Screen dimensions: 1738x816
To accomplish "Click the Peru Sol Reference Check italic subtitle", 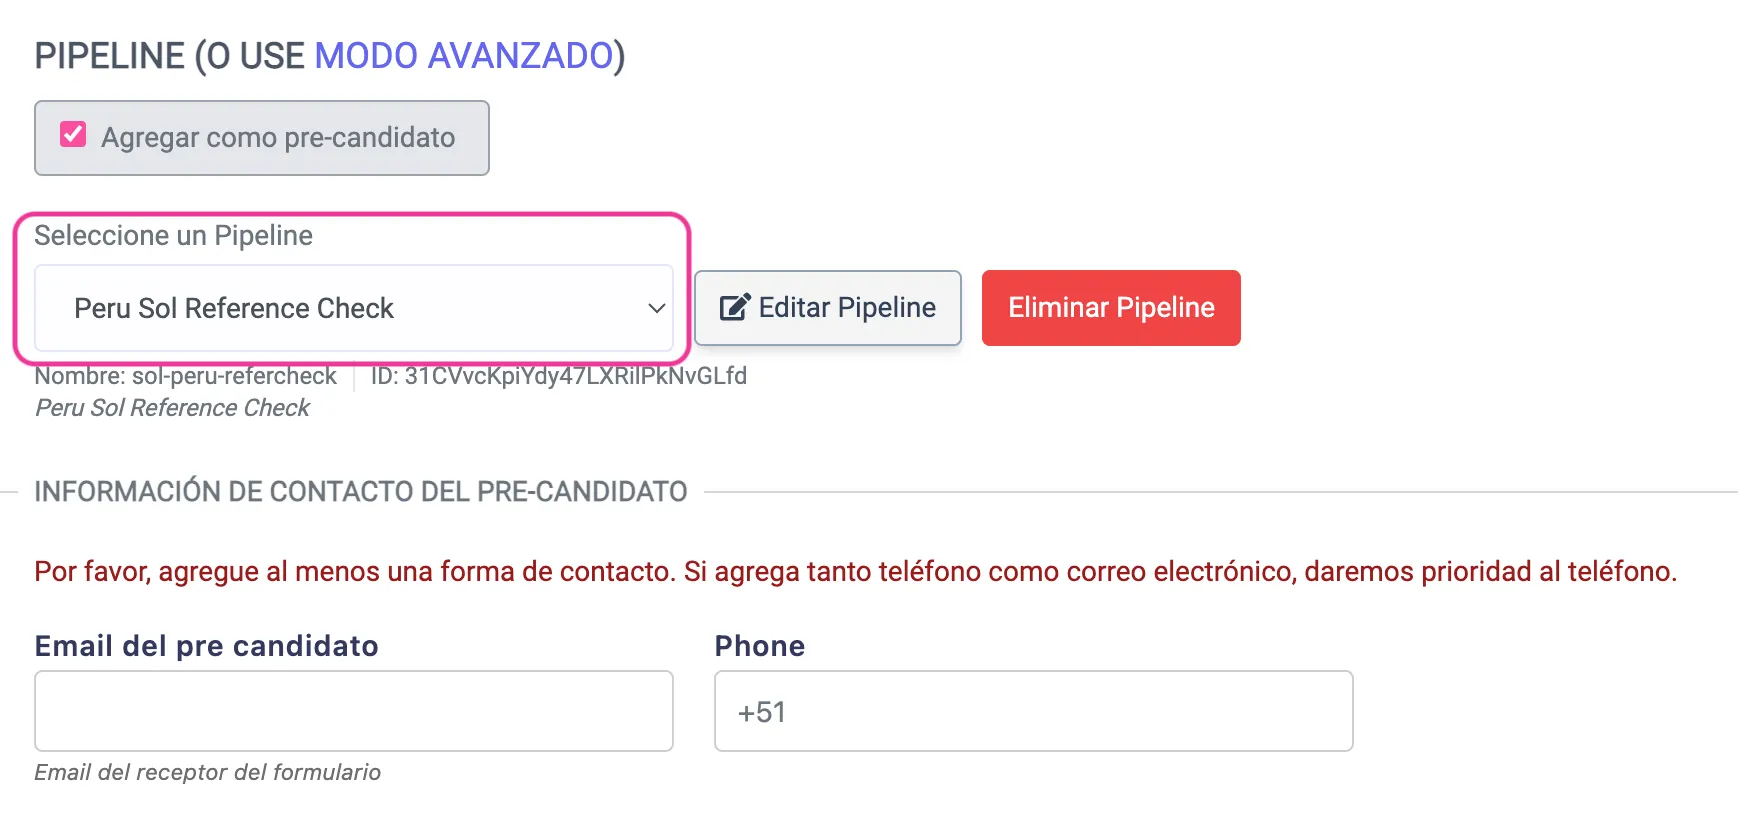I will click(x=172, y=407).
